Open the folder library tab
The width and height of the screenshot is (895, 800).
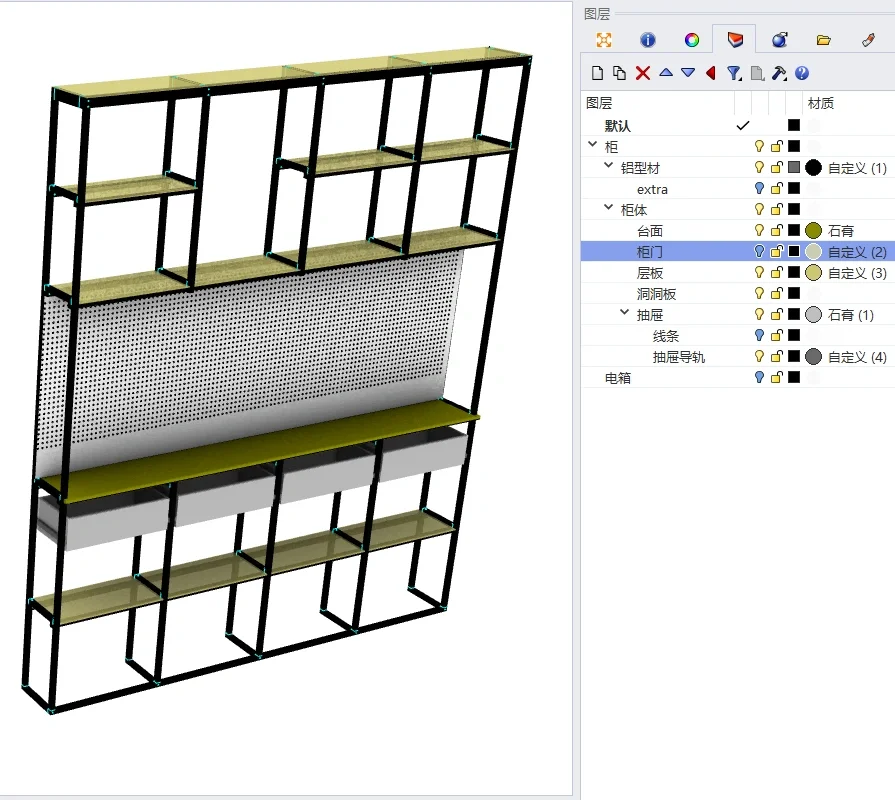click(x=823, y=40)
